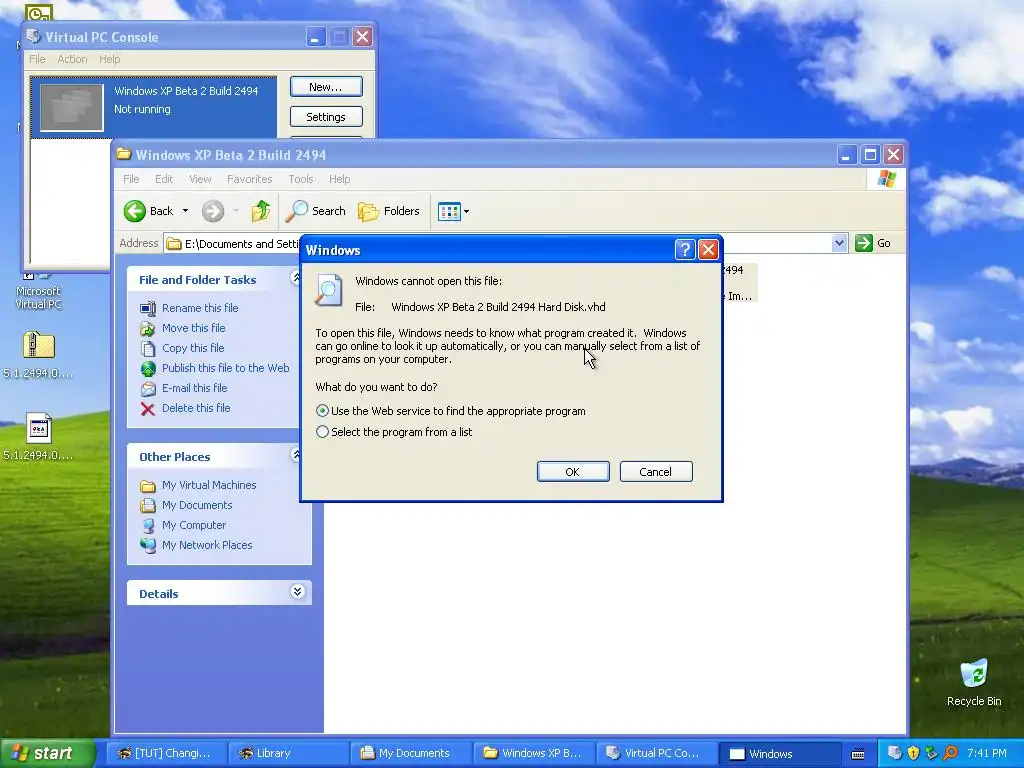
Task: Open the Action menu in Virtual PC Console
Action: (x=72, y=59)
